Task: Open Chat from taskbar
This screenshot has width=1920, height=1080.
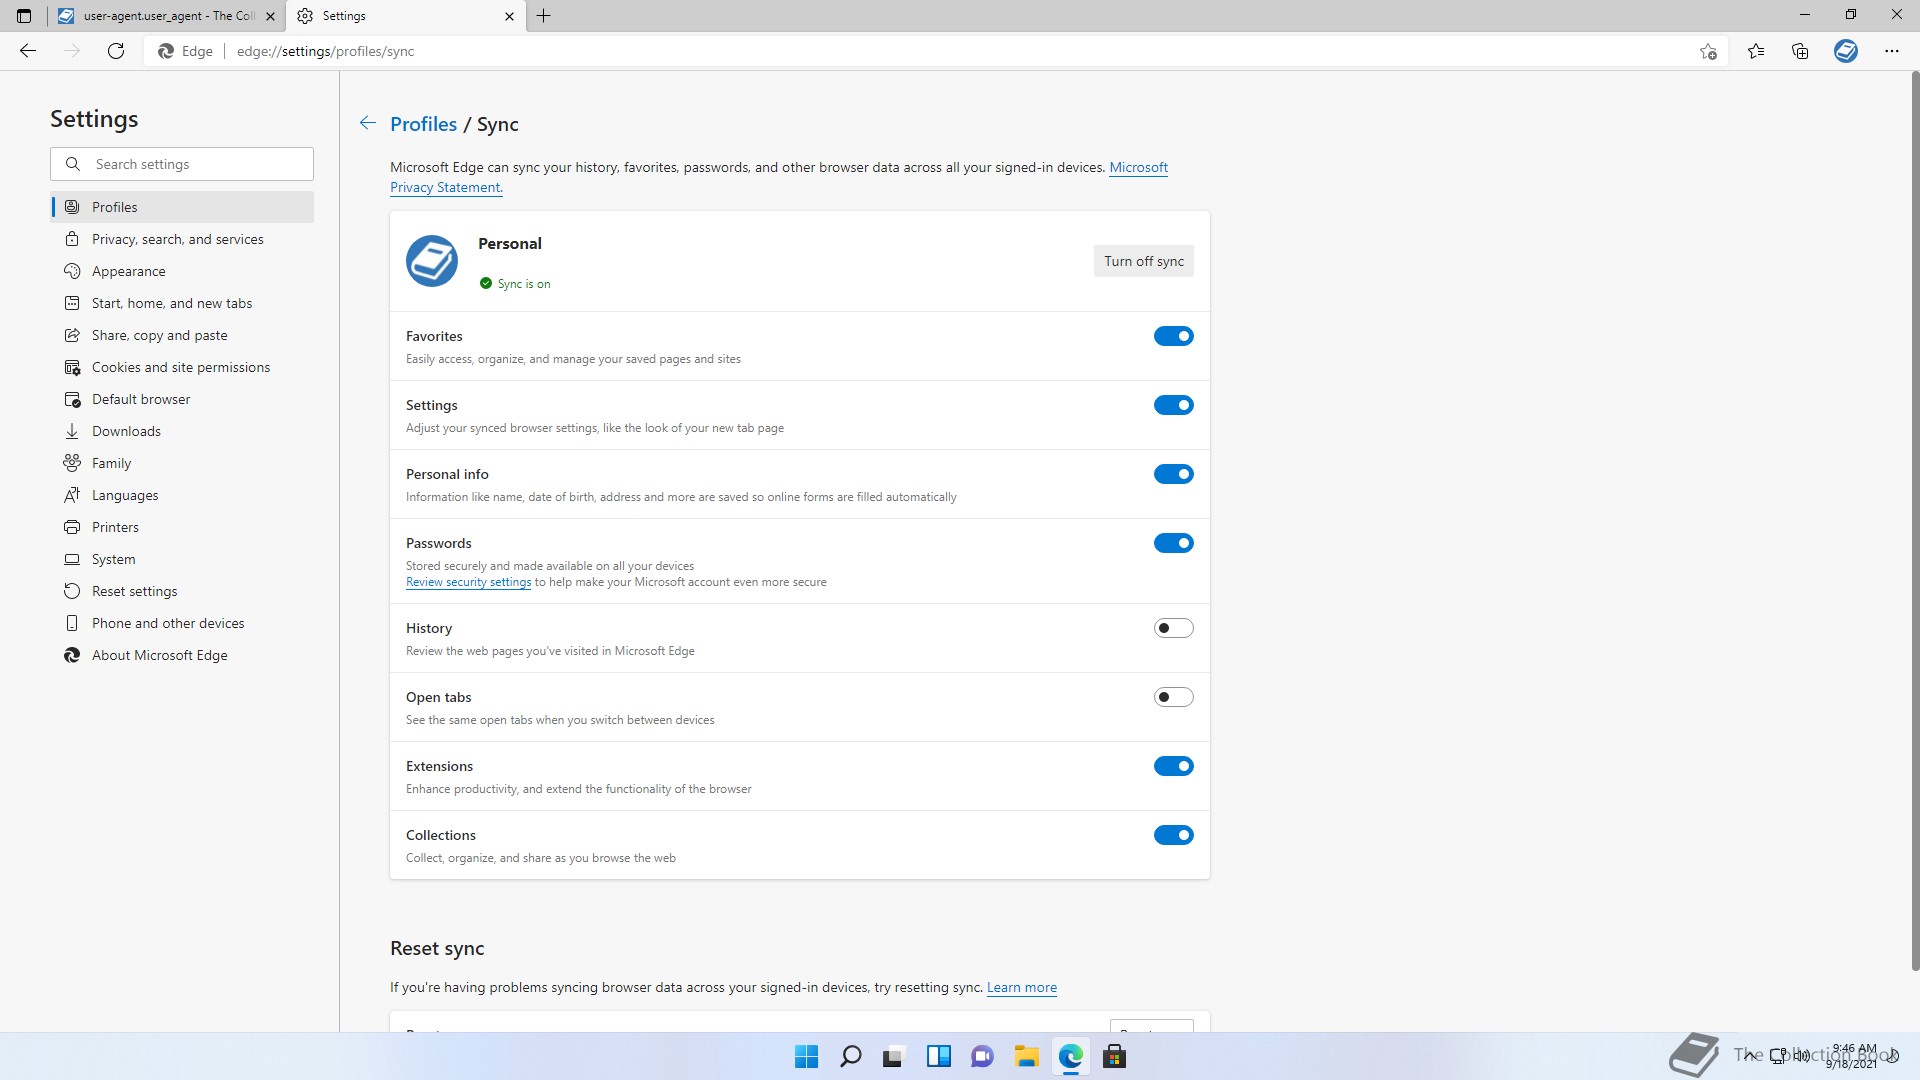Action: pos(983,1056)
